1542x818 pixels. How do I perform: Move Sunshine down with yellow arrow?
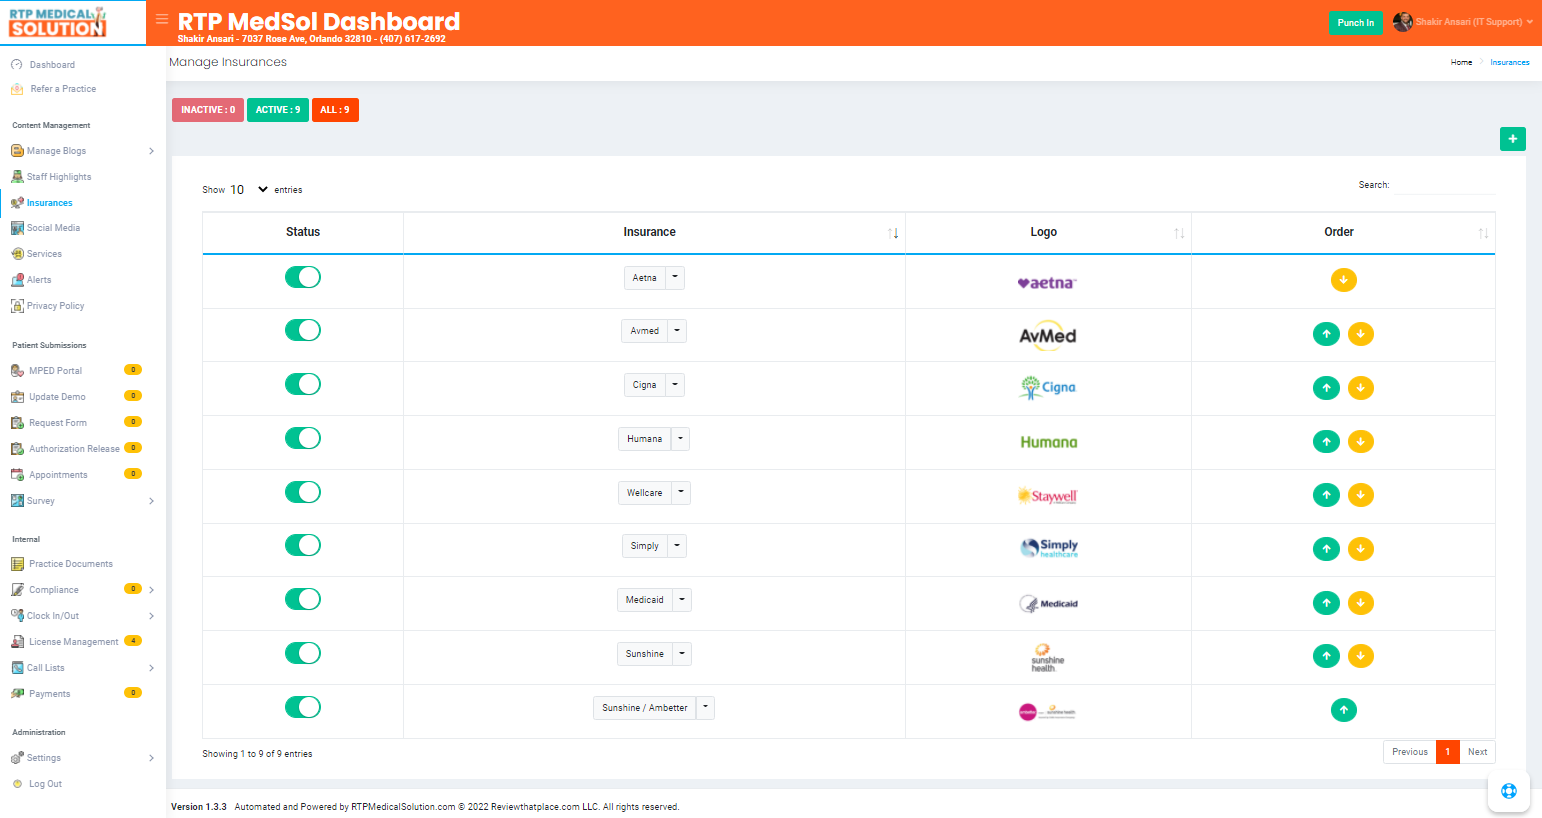click(1360, 656)
